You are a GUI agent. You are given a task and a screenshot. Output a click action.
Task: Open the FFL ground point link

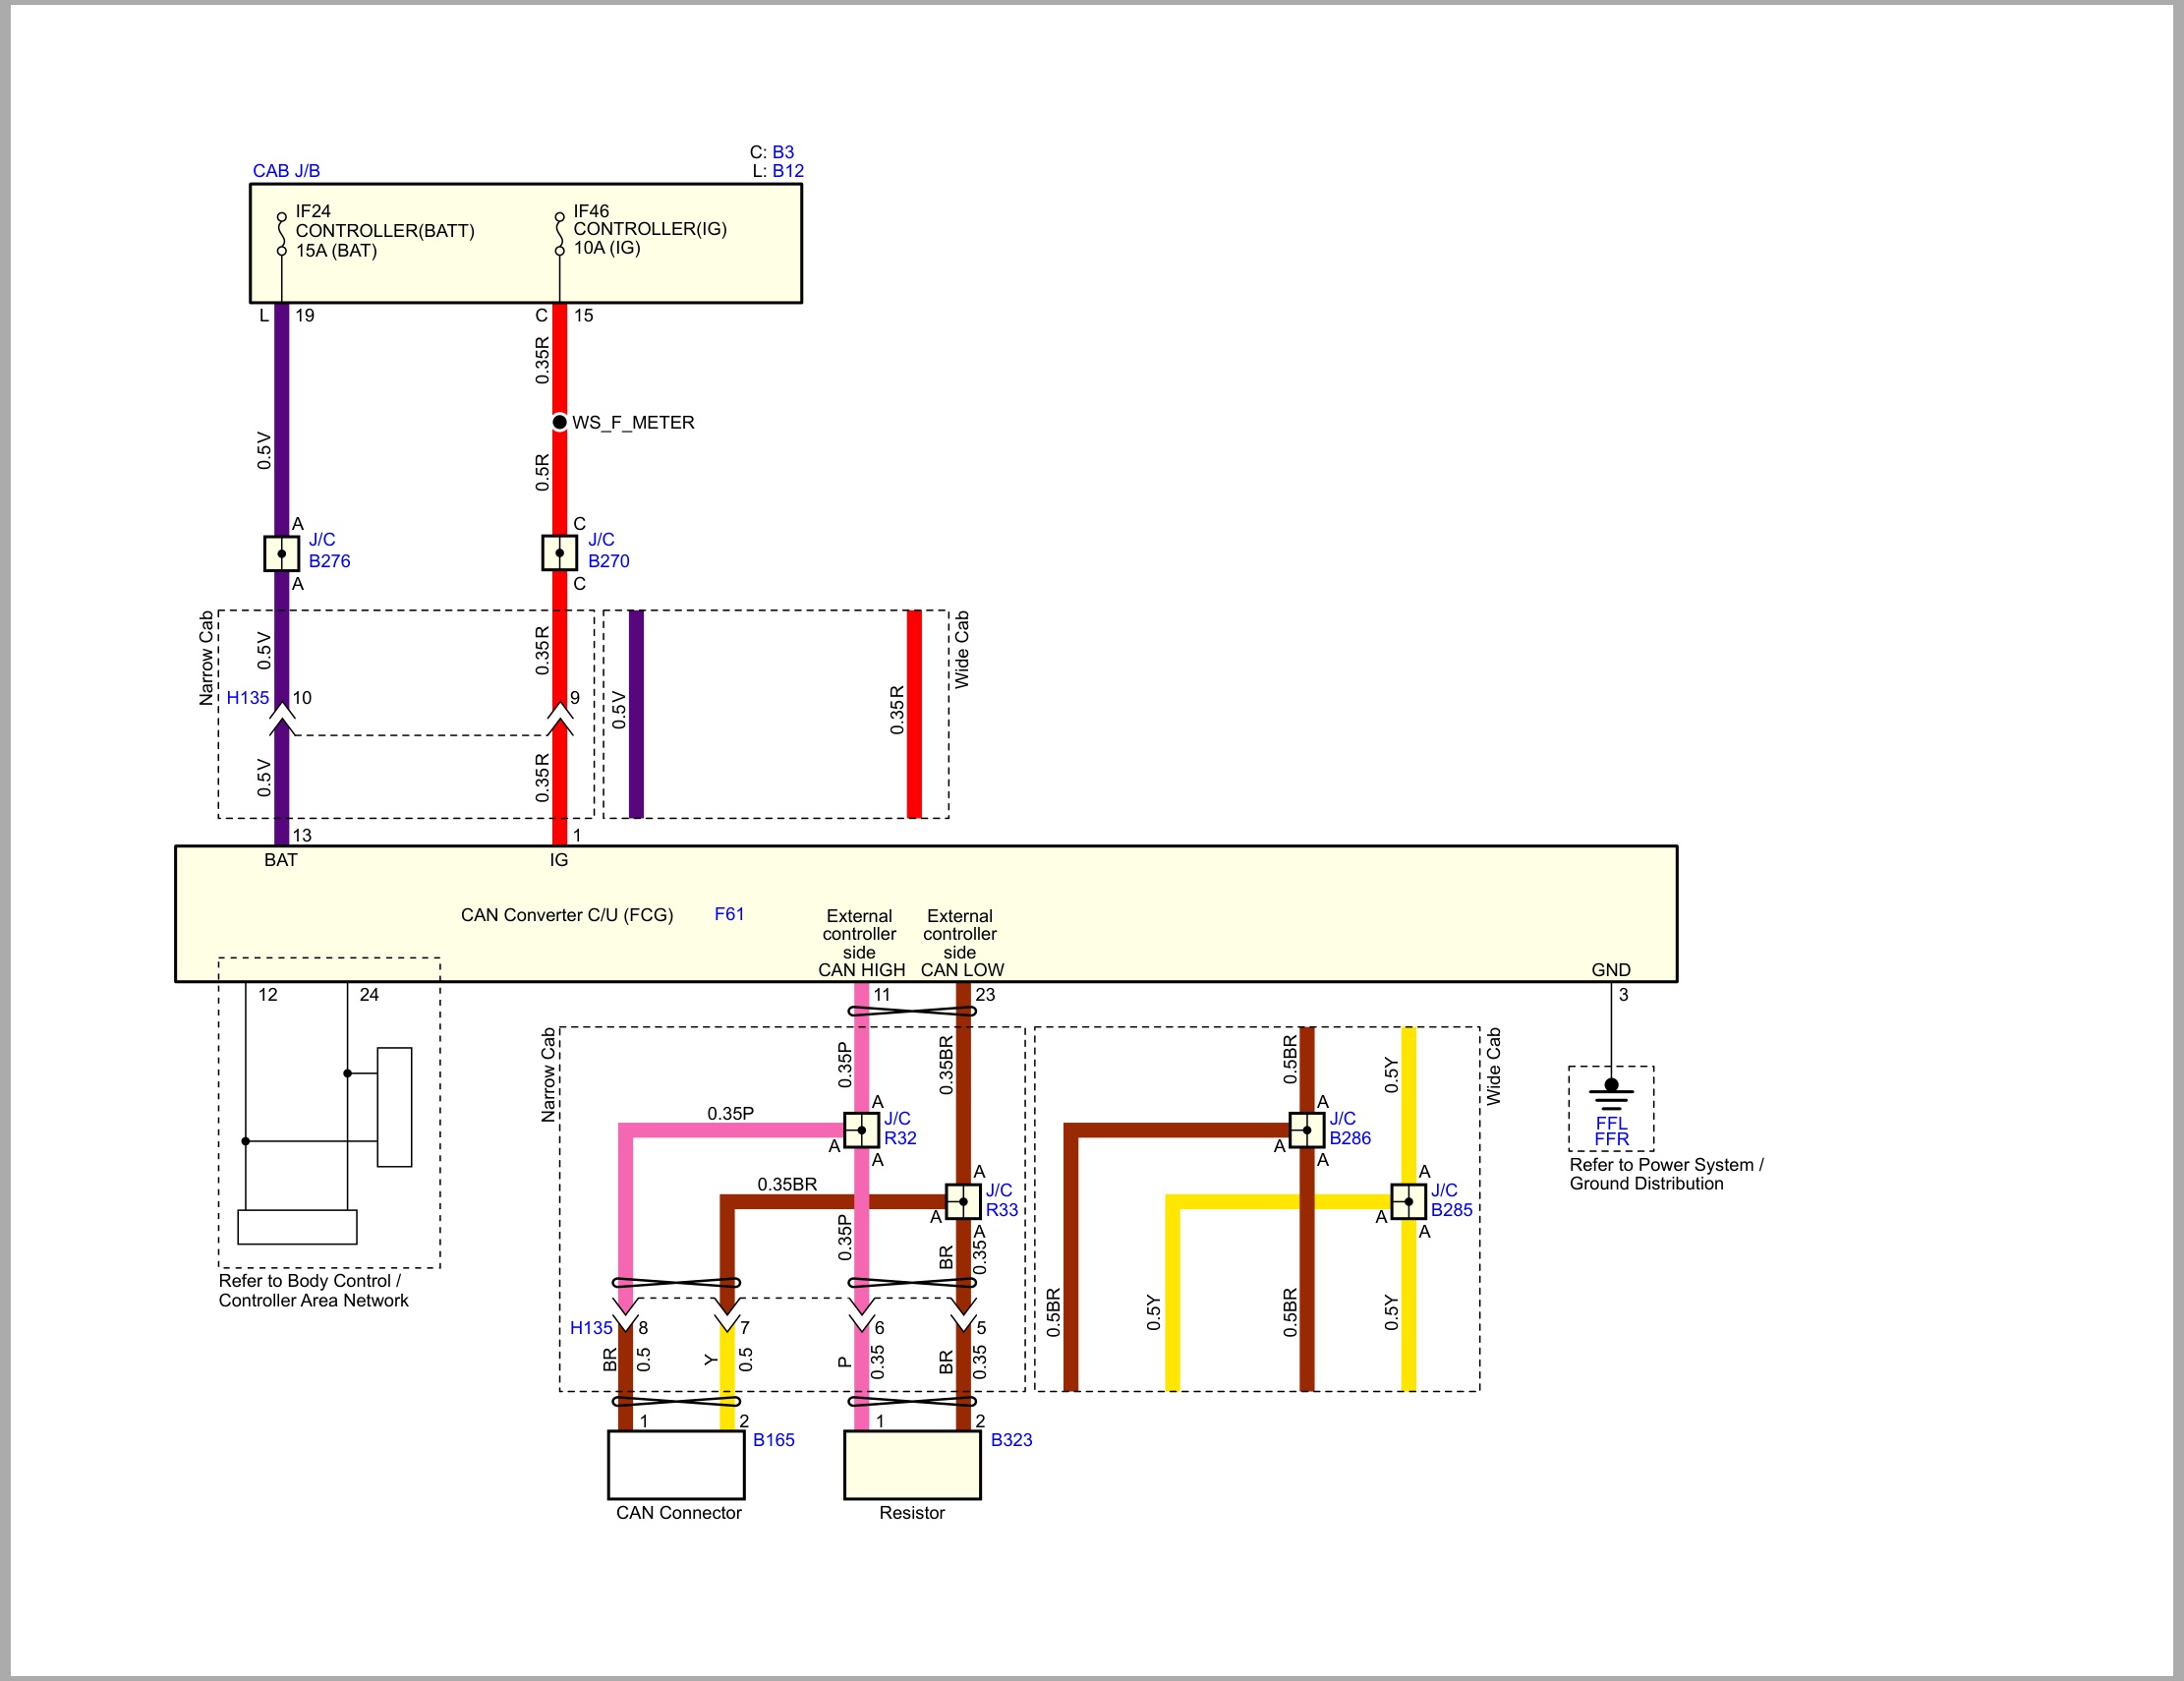1611,1123
